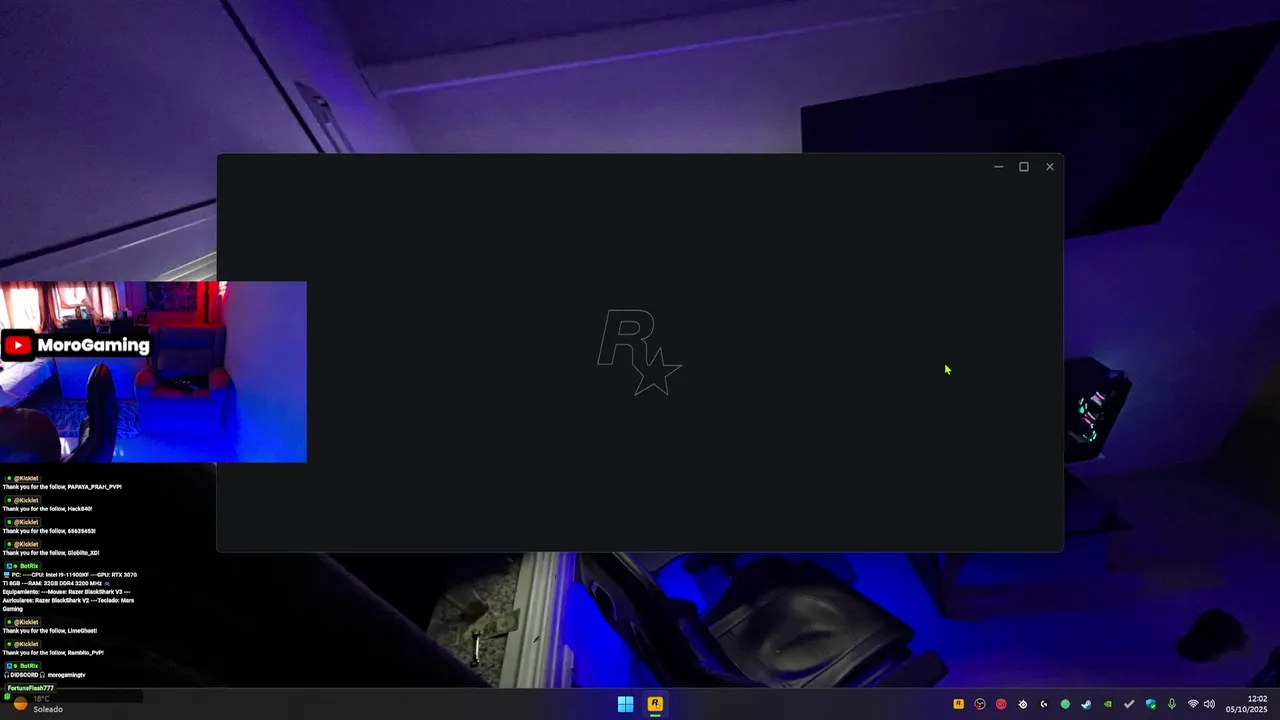Screen dimensions: 1280x720
Task: Open the Steam tray icon
Action: click(1086, 704)
